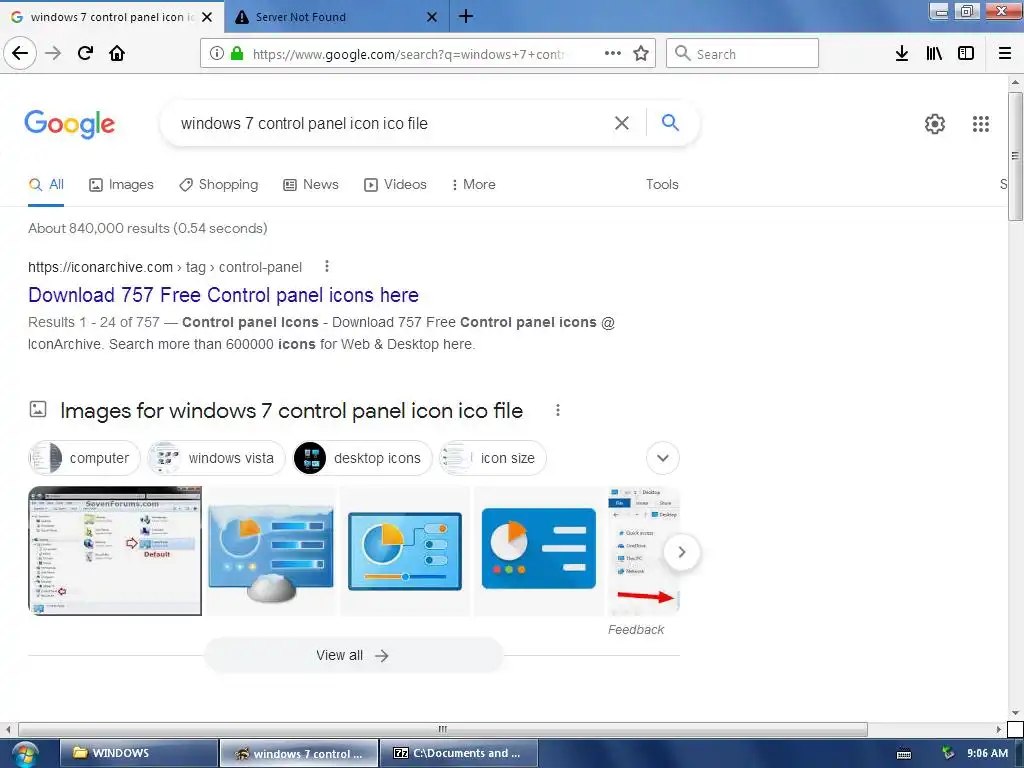Image resolution: width=1024 pixels, height=768 pixels.
Task: Go to the Google logo homepage
Action: pos(70,124)
